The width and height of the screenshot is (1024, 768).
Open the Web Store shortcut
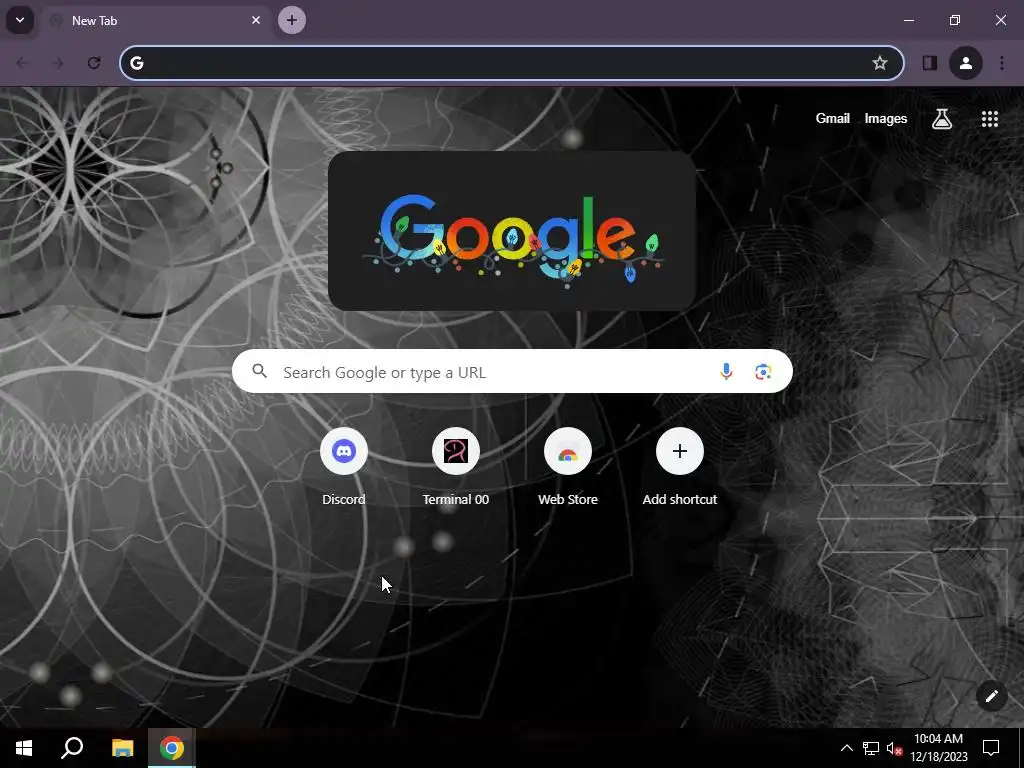[568, 467]
